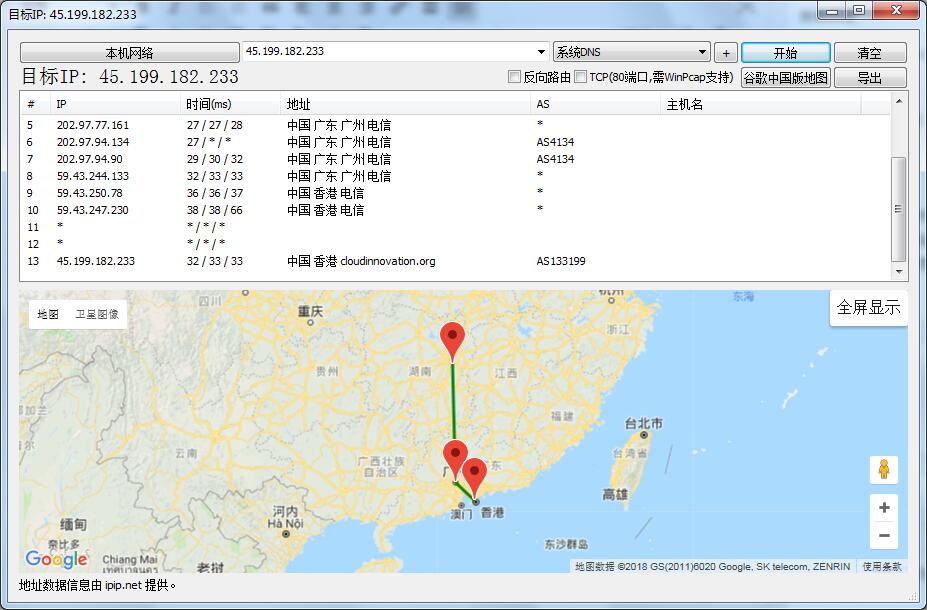Enable the 反向路由 checkbox

(515, 77)
